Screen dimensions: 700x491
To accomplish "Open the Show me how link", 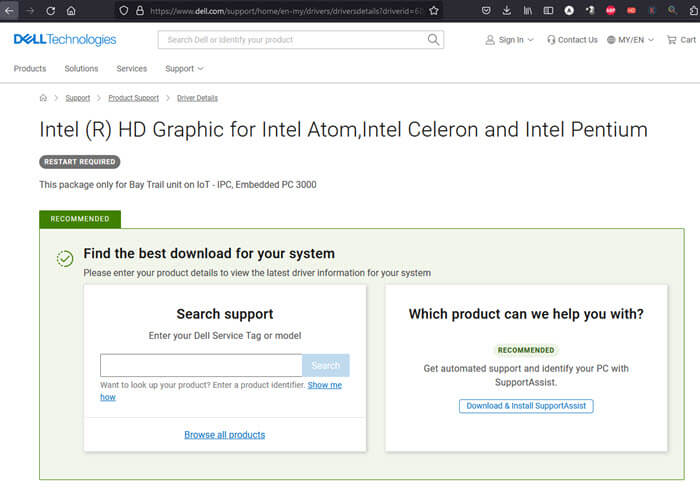I will [325, 385].
